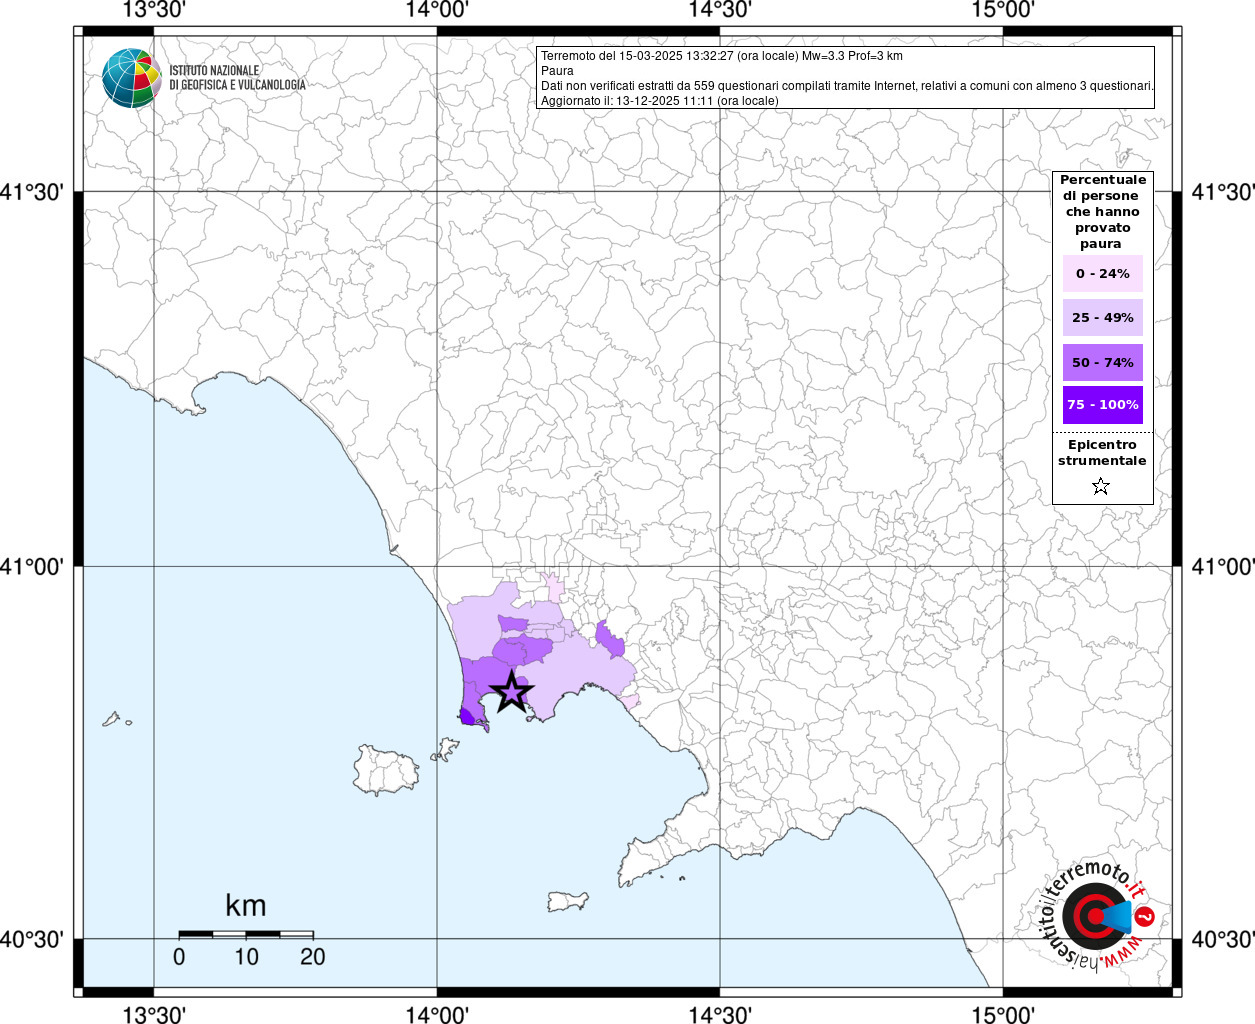Click the right axis label 40°30'
This screenshot has width=1255, height=1024.
pos(1223,939)
